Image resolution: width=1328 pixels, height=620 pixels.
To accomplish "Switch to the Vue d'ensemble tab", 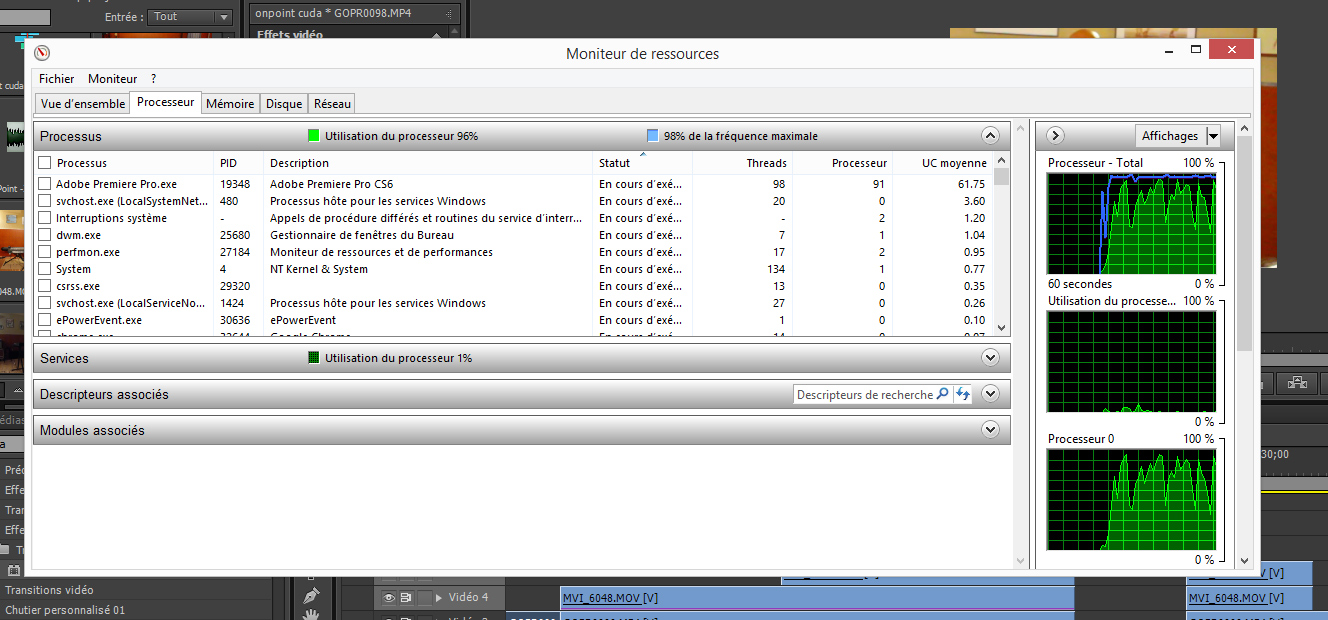I will pyautogui.click(x=83, y=104).
